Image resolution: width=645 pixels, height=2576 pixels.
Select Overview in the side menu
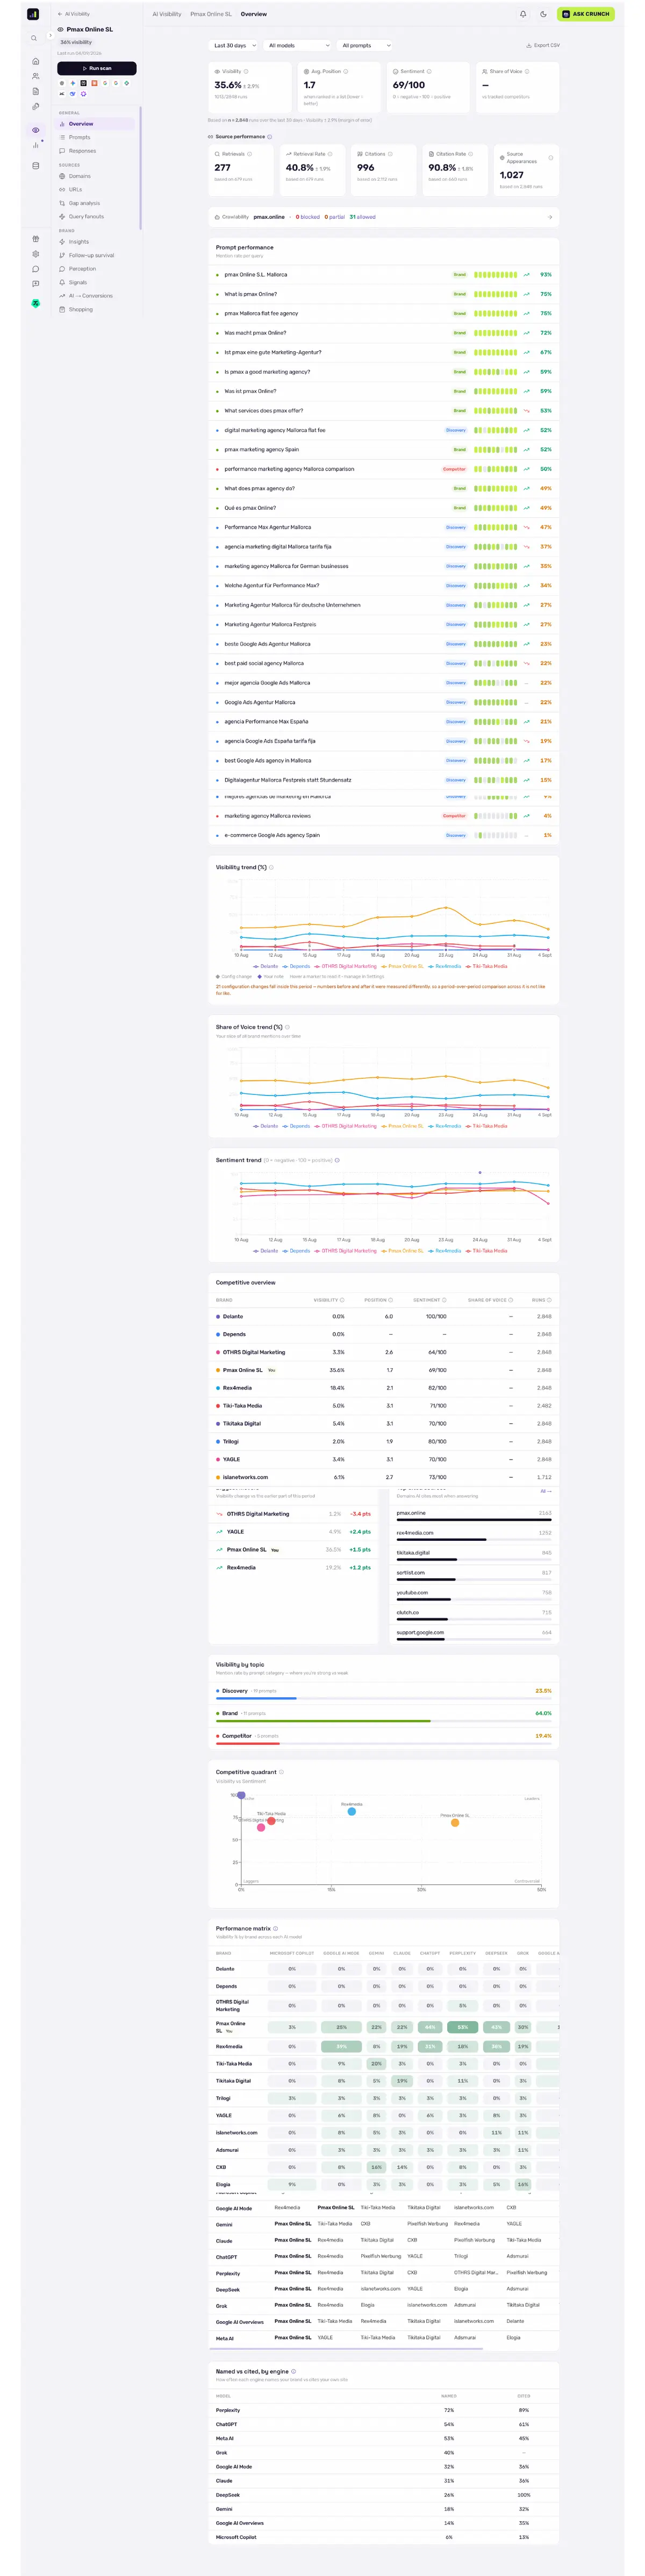tap(96, 124)
